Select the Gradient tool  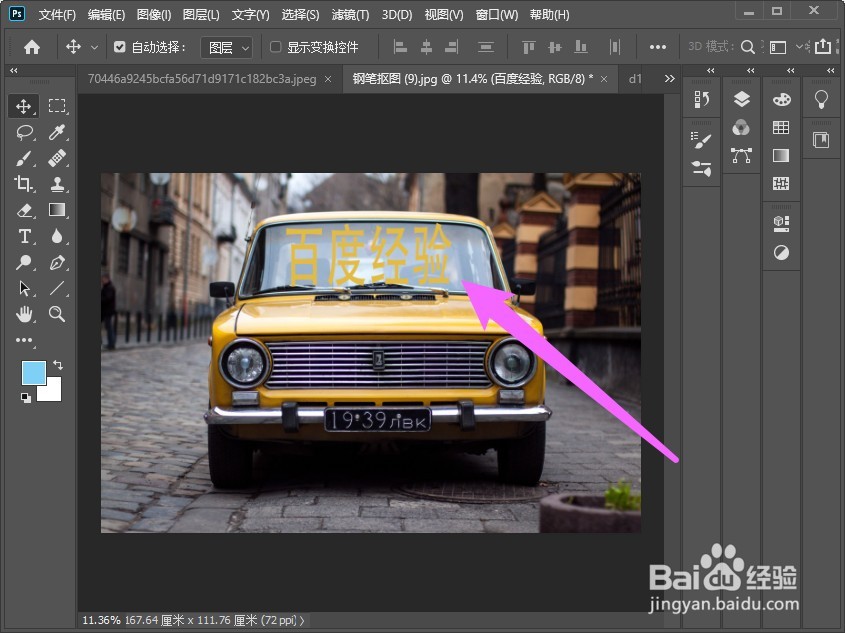57,210
